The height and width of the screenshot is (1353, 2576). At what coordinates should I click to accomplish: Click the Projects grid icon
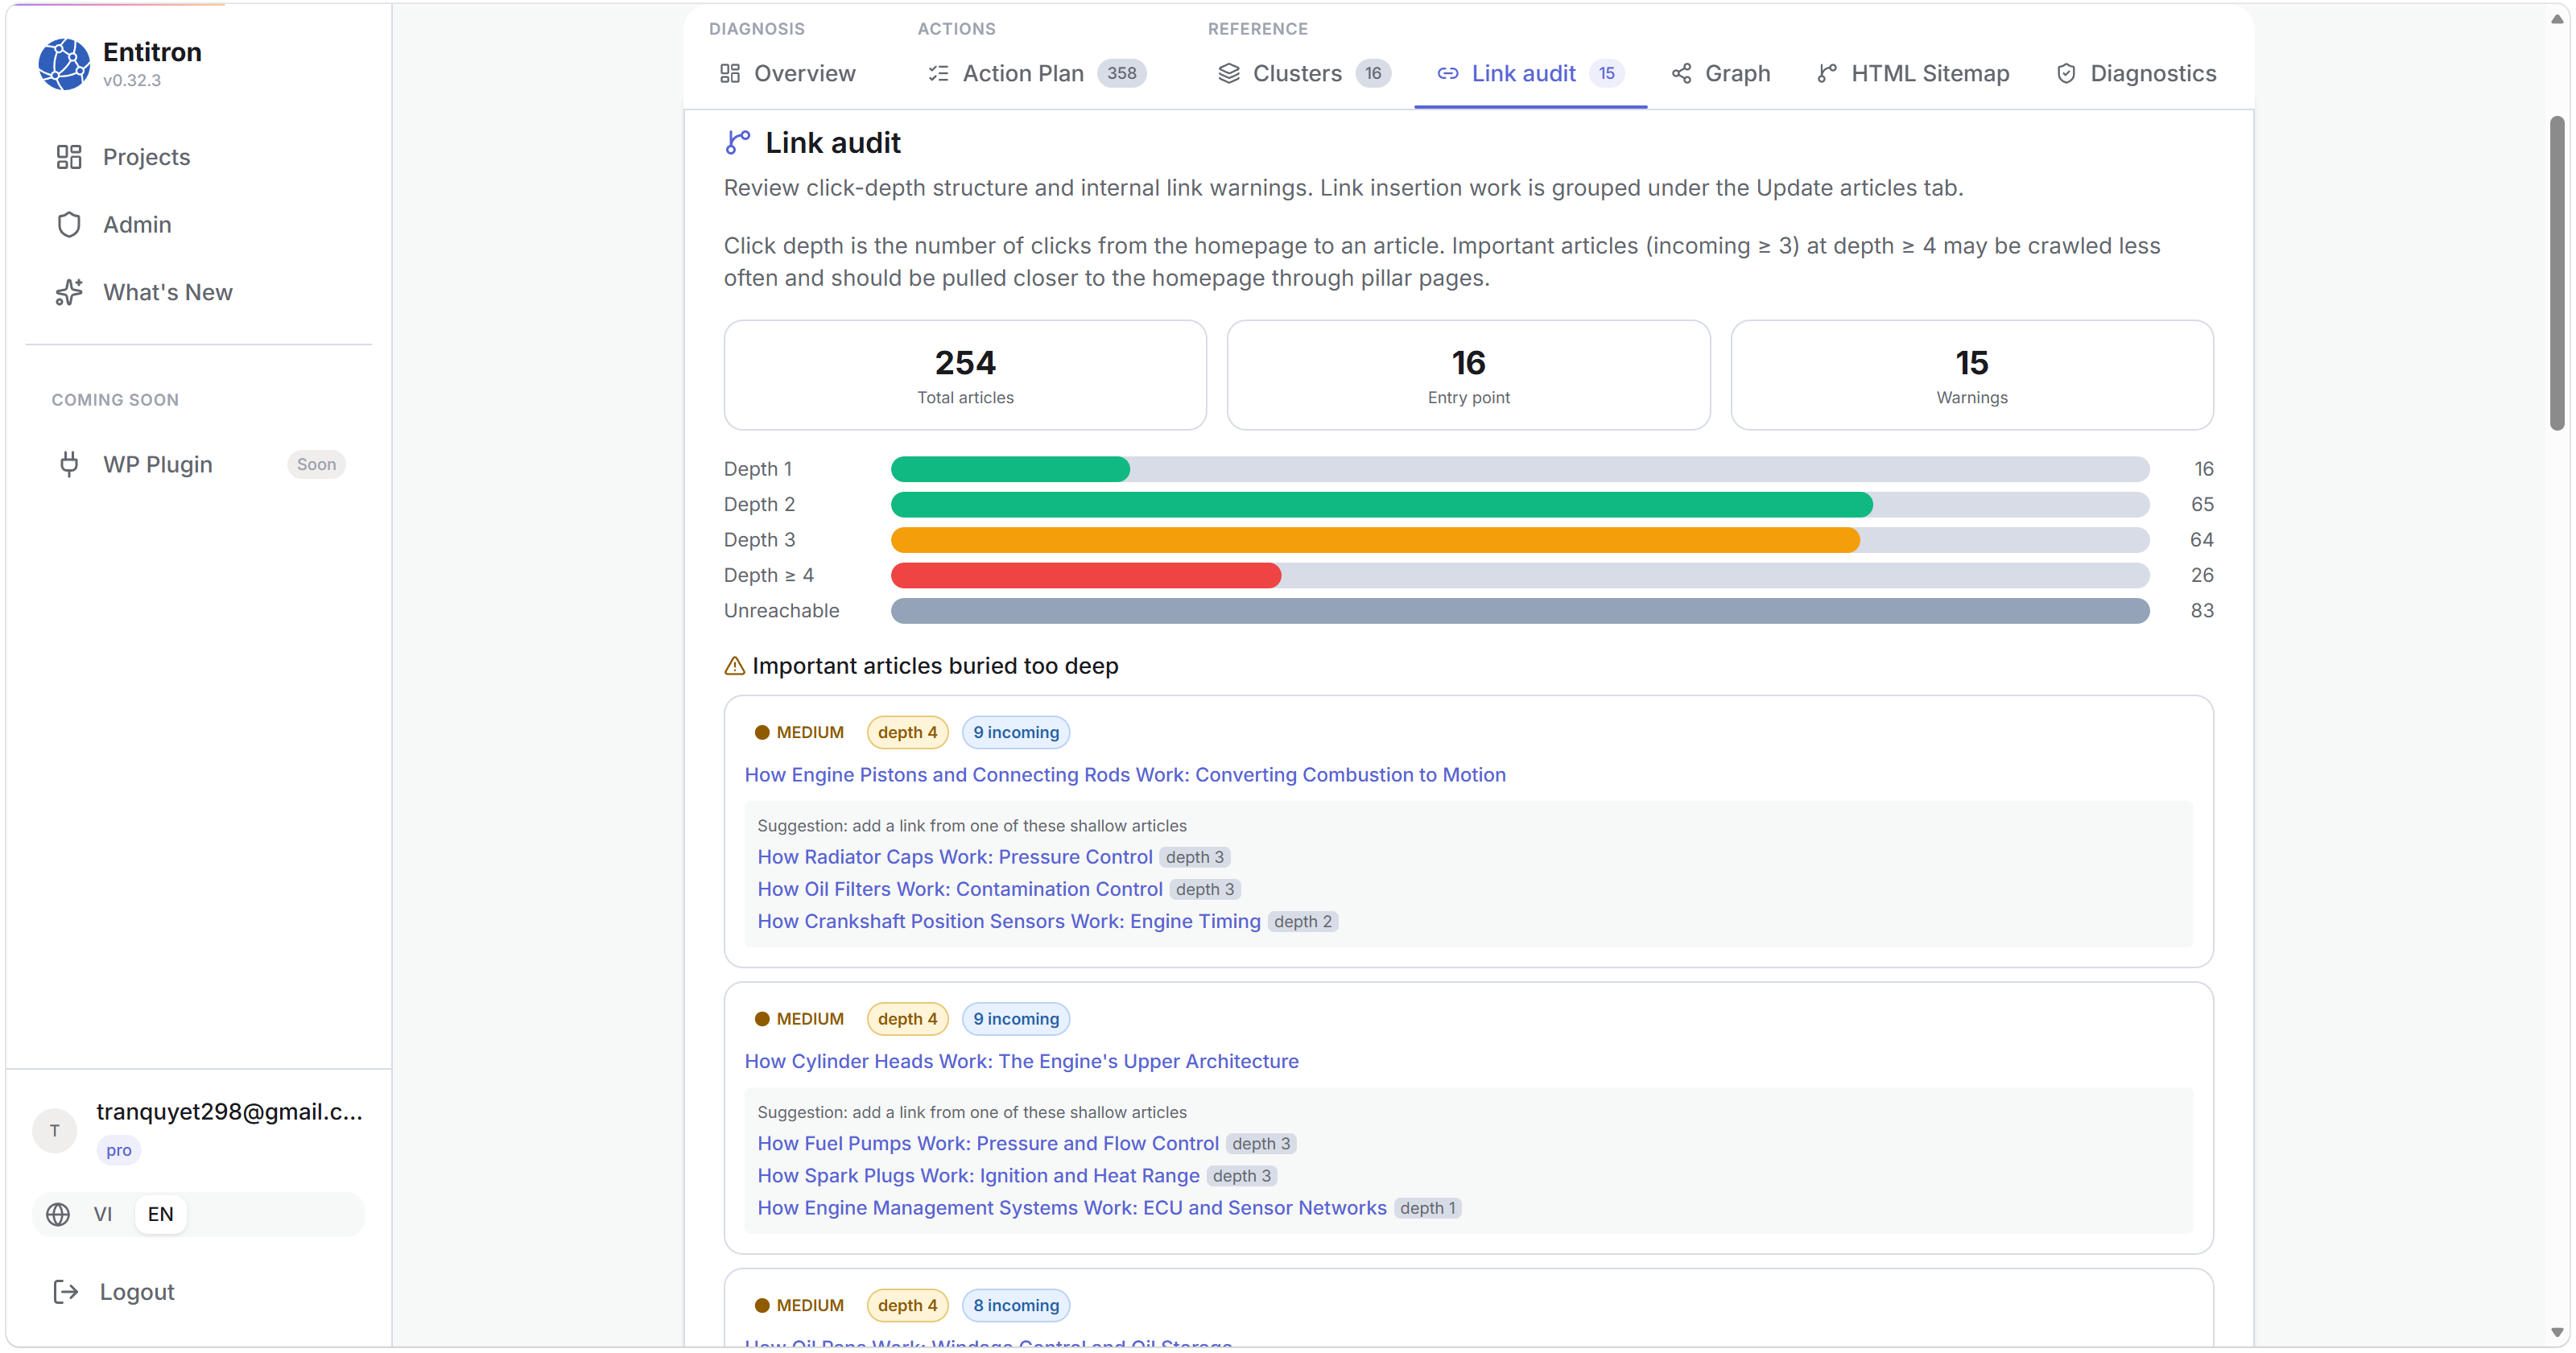coord(69,157)
